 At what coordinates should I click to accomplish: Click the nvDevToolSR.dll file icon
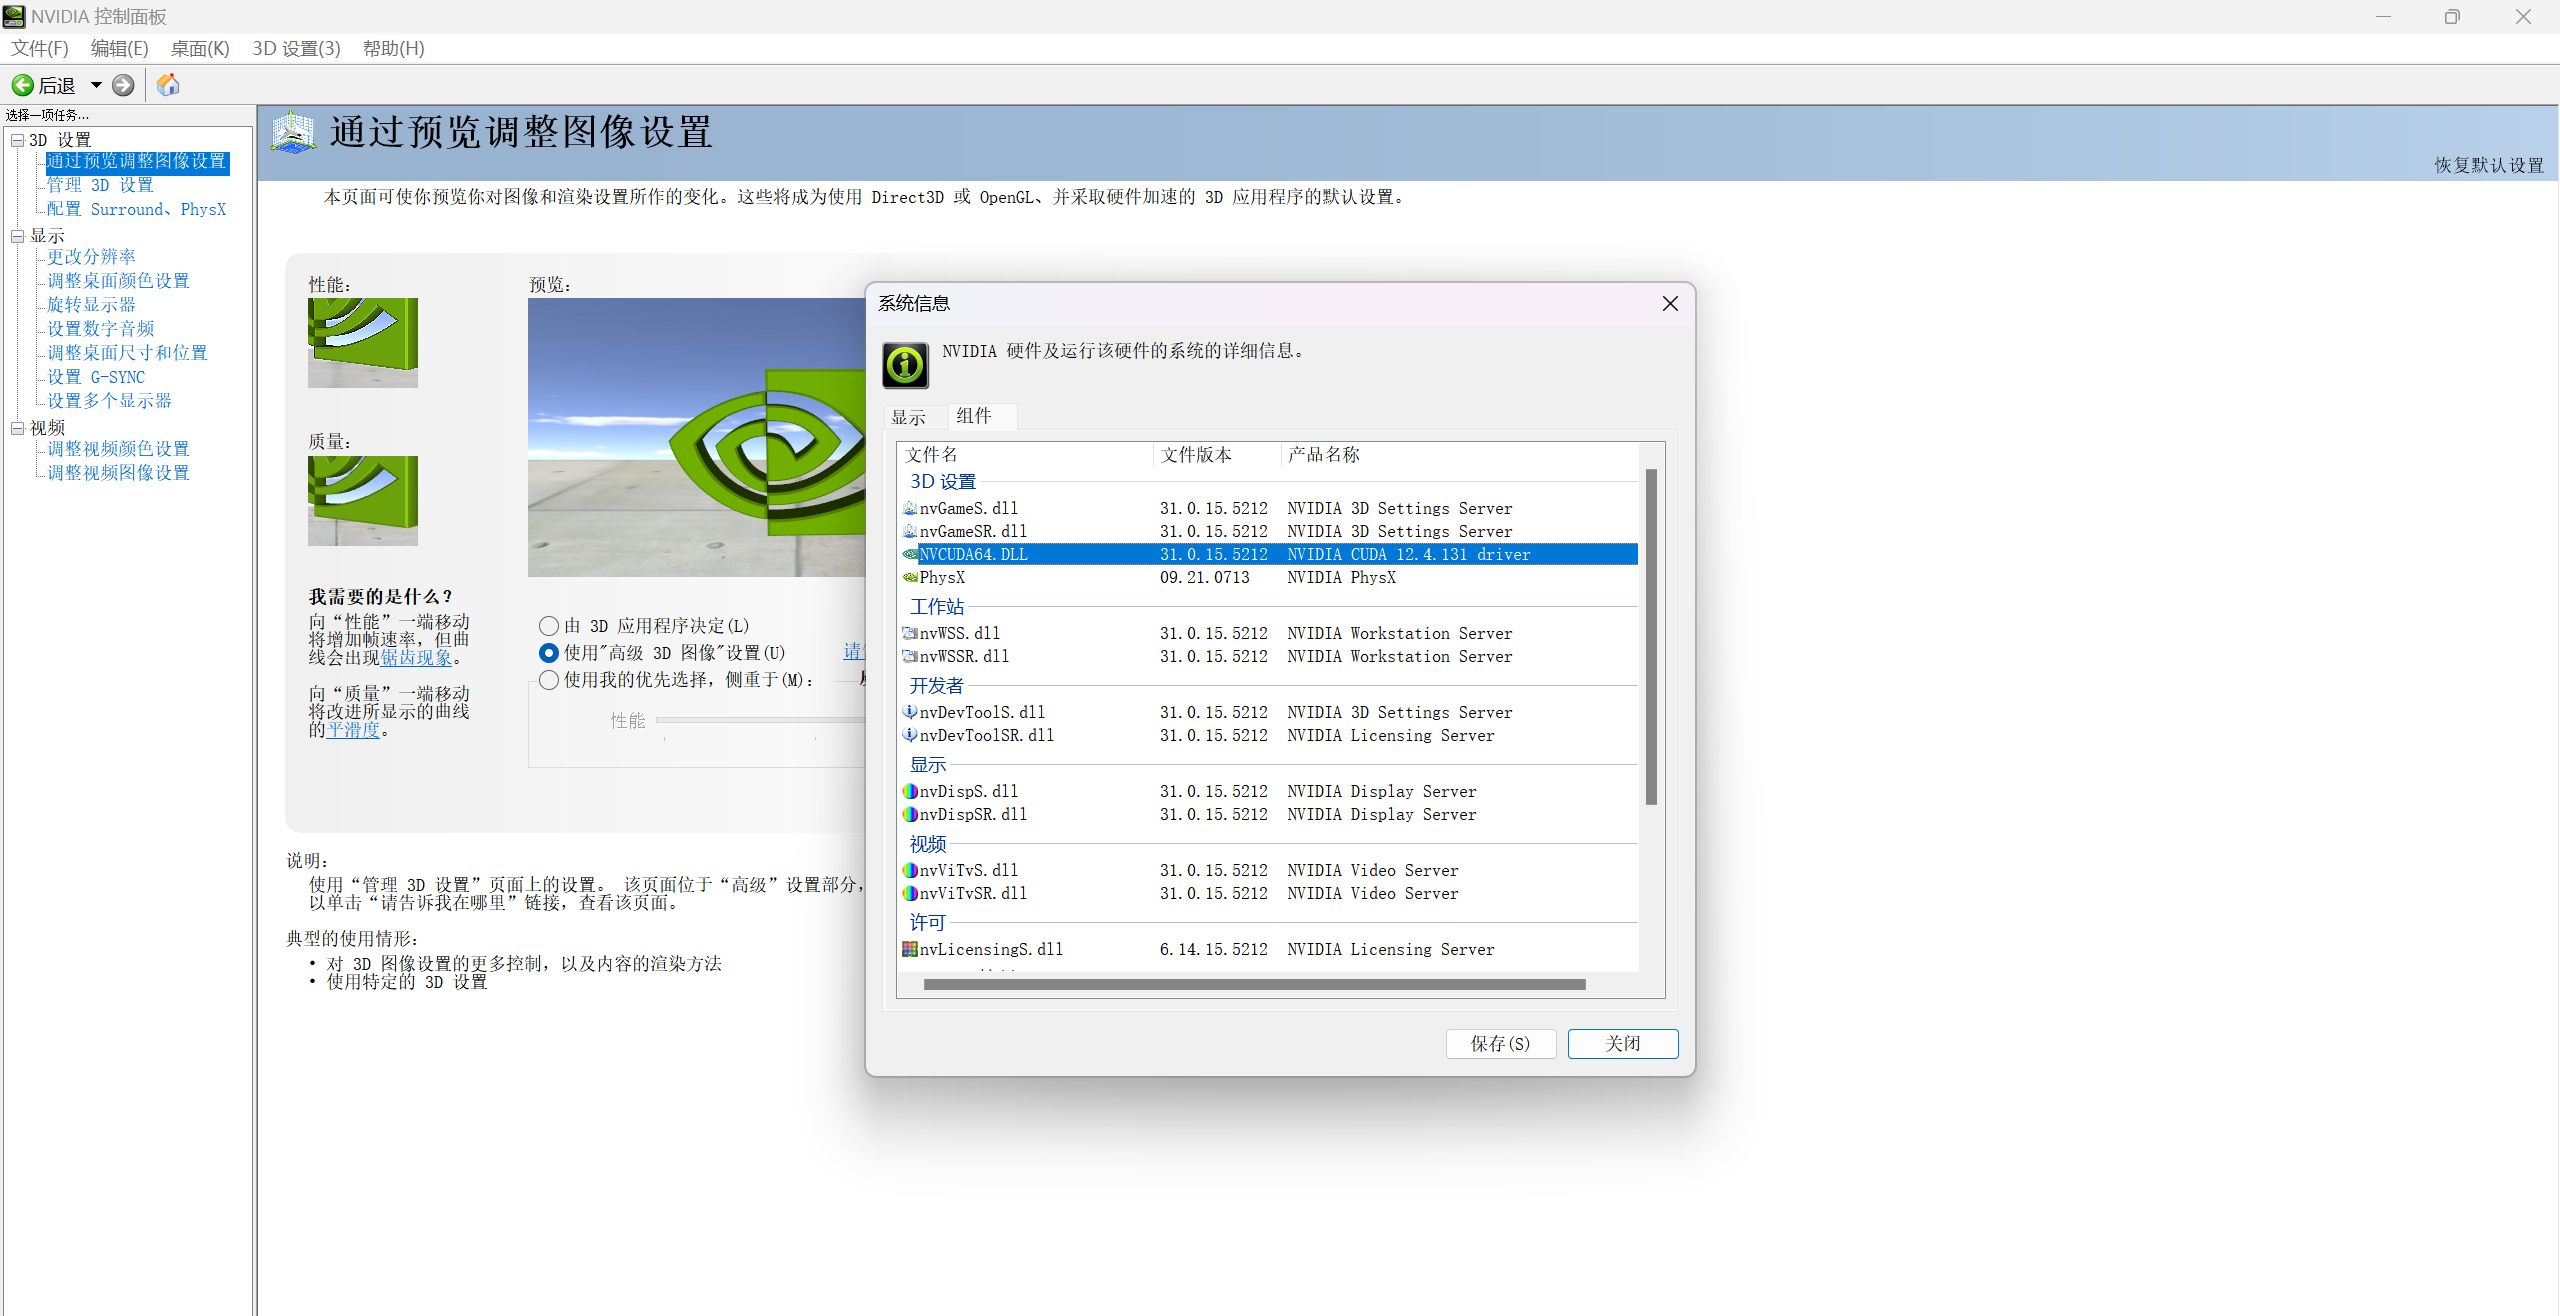pyautogui.click(x=910, y=735)
